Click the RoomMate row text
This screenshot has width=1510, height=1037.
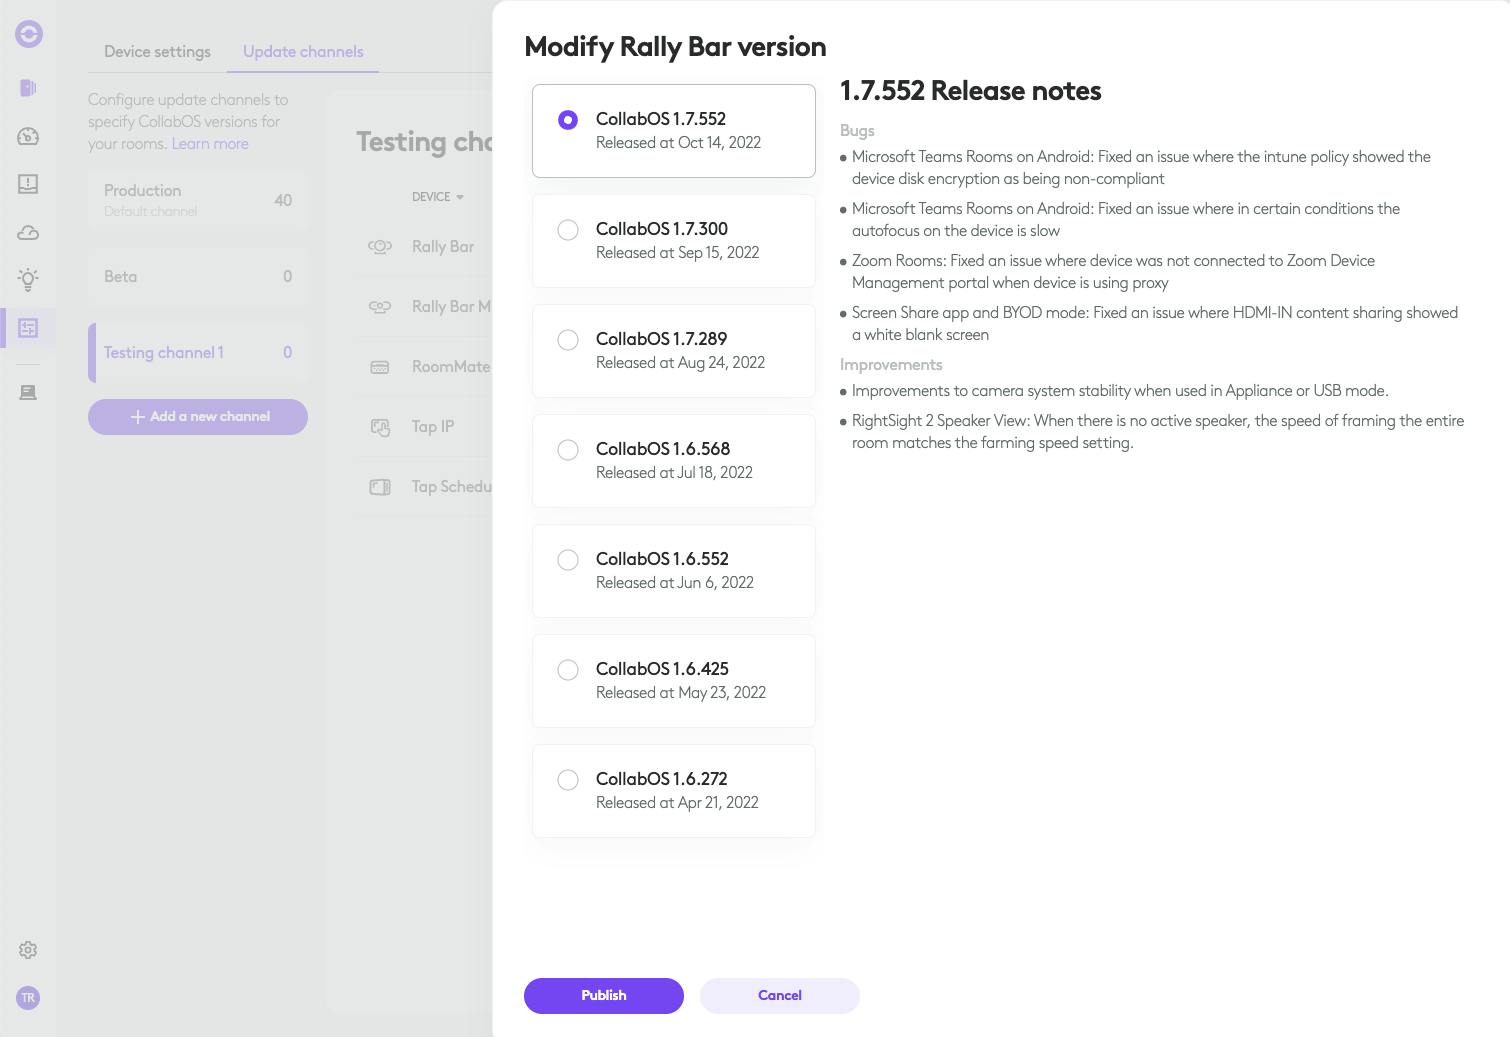coord(451,366)
